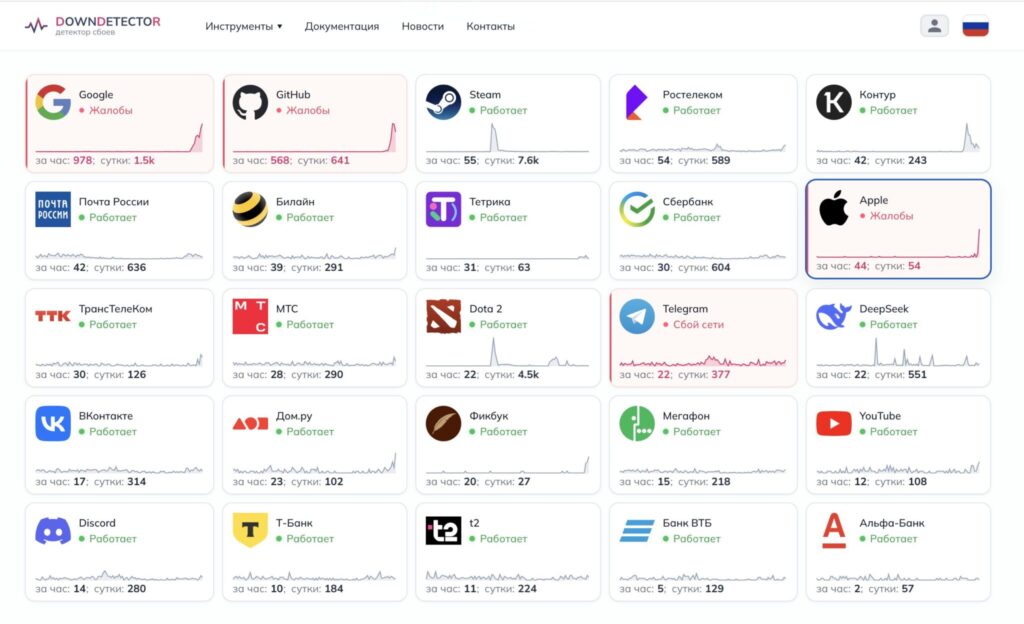Click the DeepSeek spikes chart

(x=898, y=353)
